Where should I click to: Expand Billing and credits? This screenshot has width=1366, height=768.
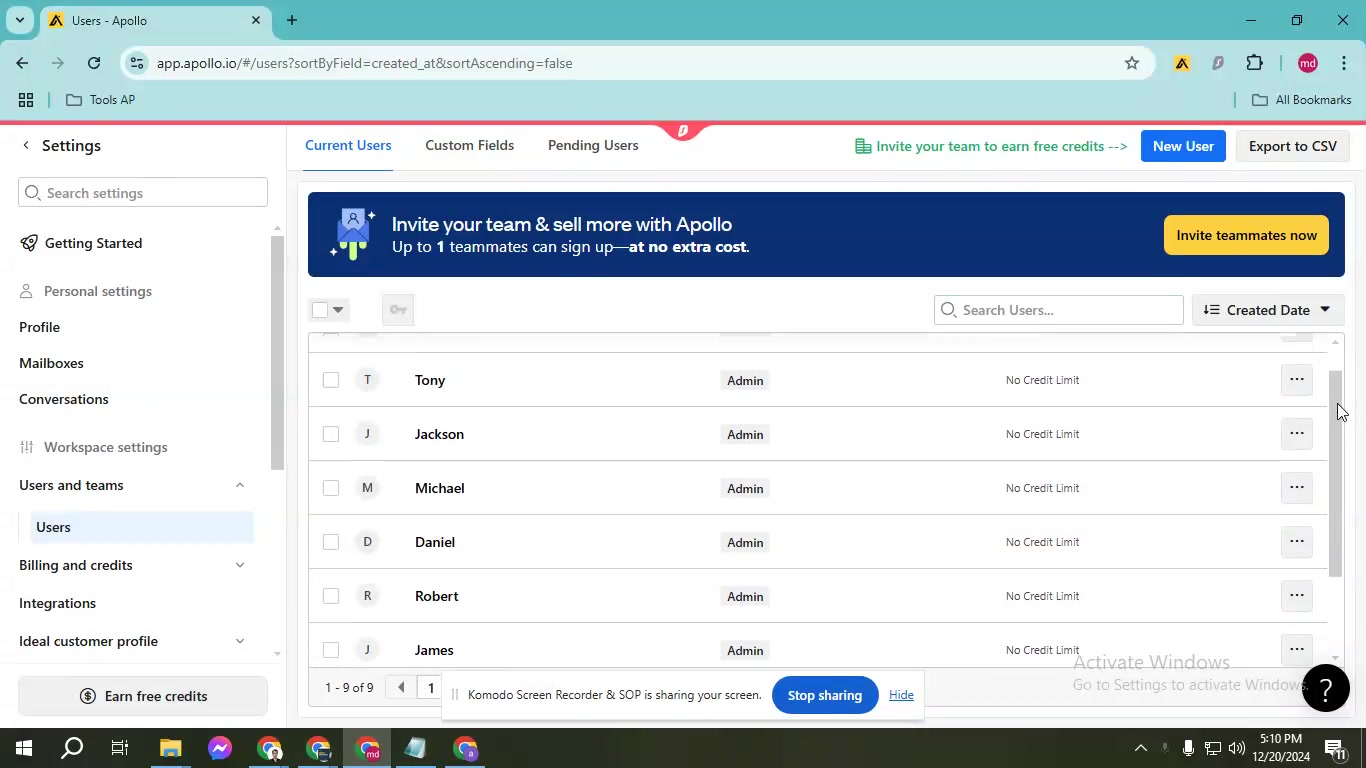click(240, 565)
